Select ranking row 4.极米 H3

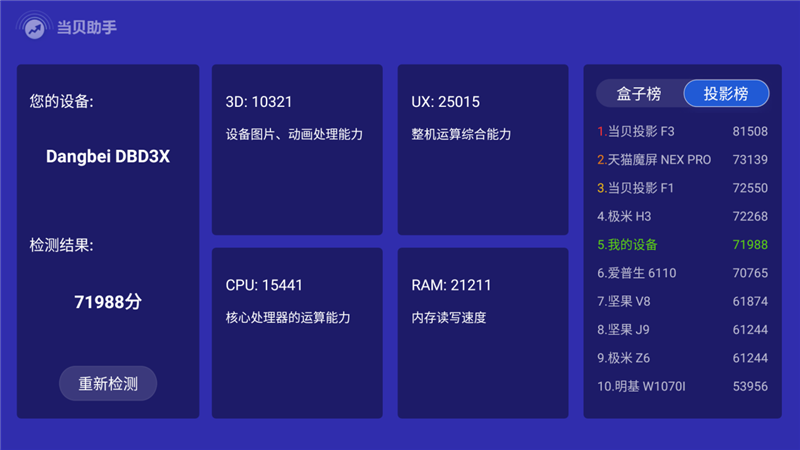tap(682, 216)
